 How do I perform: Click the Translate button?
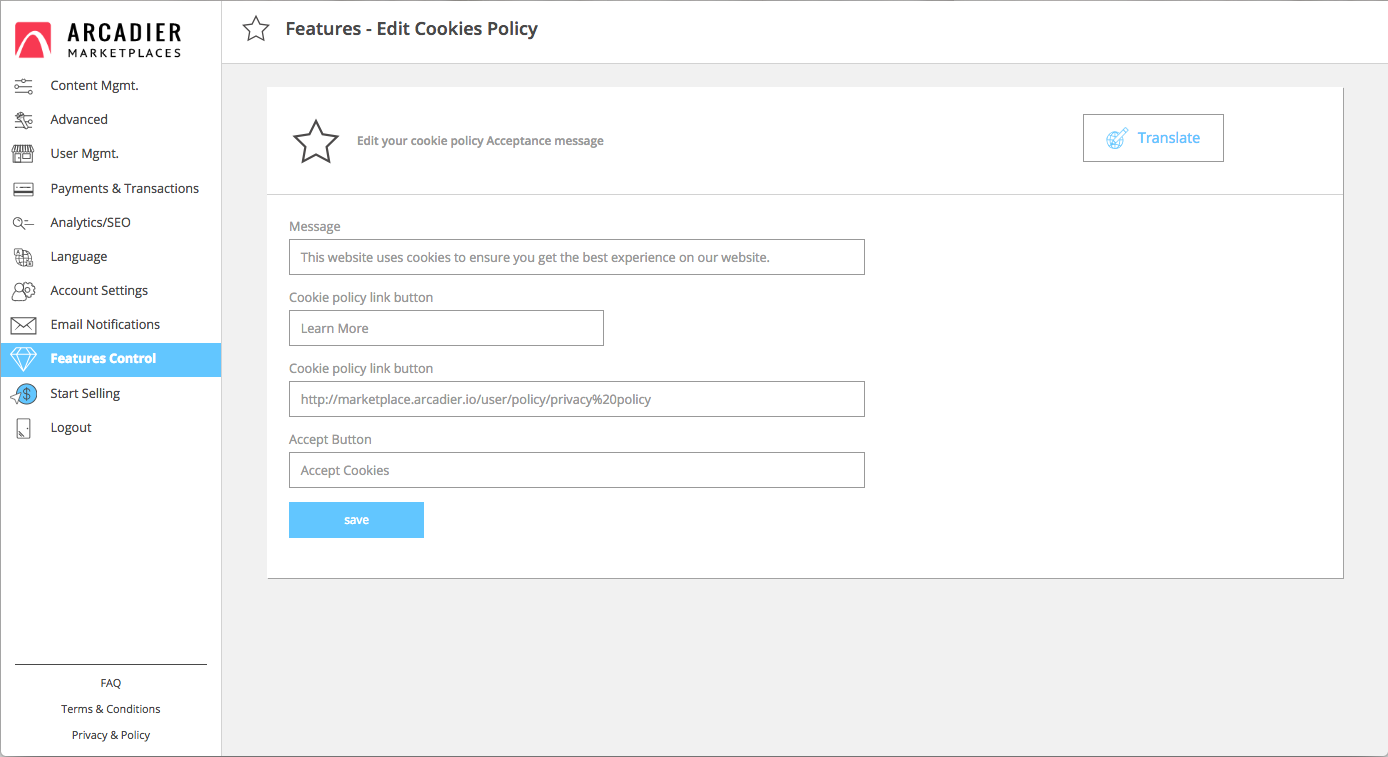point(1153,138)
